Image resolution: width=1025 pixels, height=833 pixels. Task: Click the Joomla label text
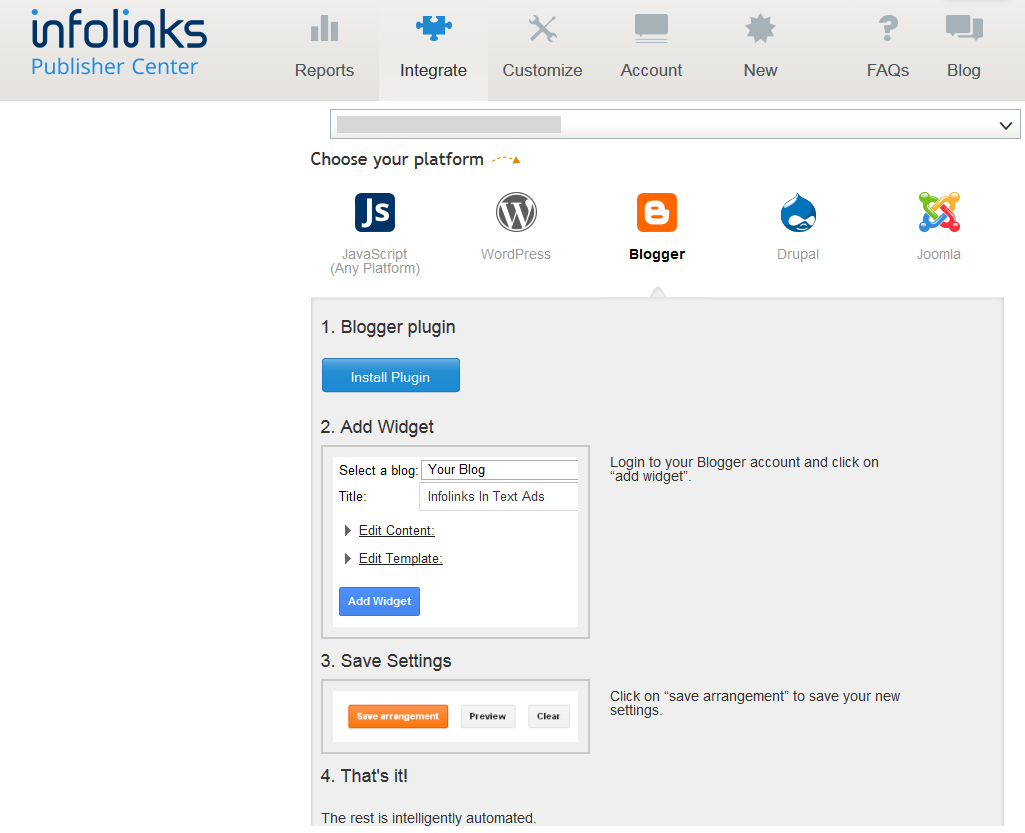coord(939,254)
